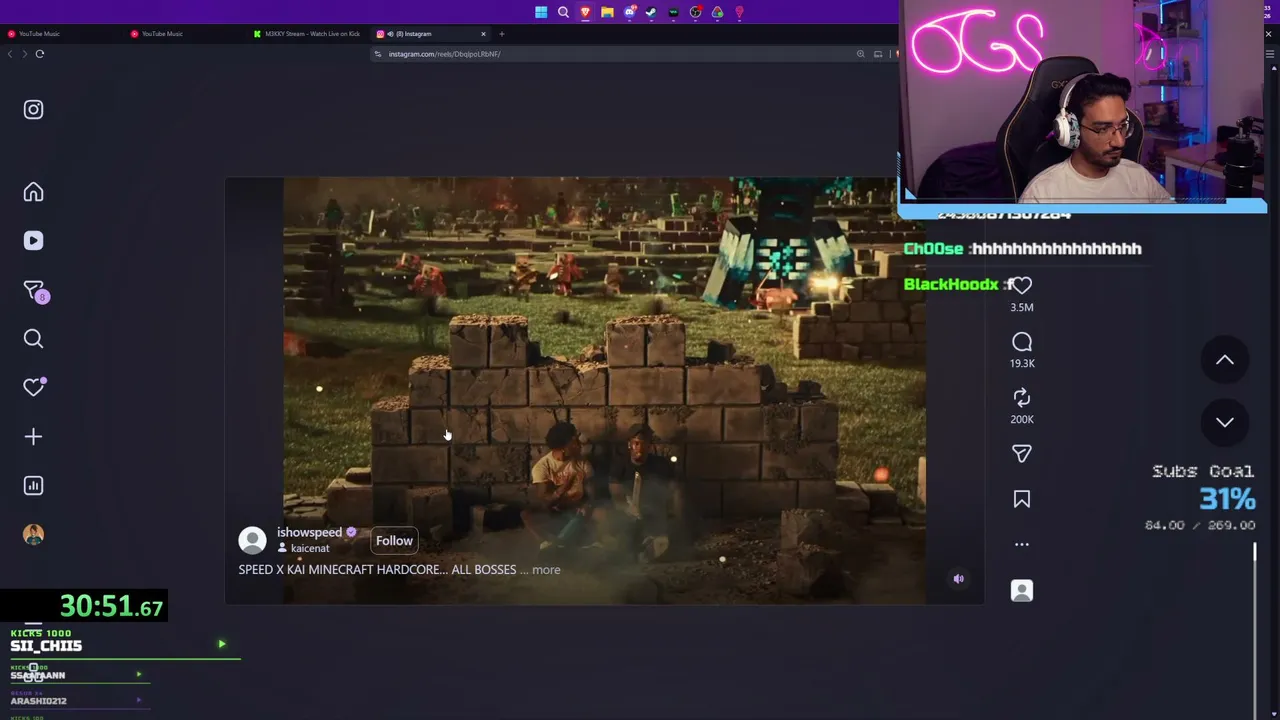Go to next reel with down chevron
This screenshot has height=720, width=1280.
[x=1224, y=422]
